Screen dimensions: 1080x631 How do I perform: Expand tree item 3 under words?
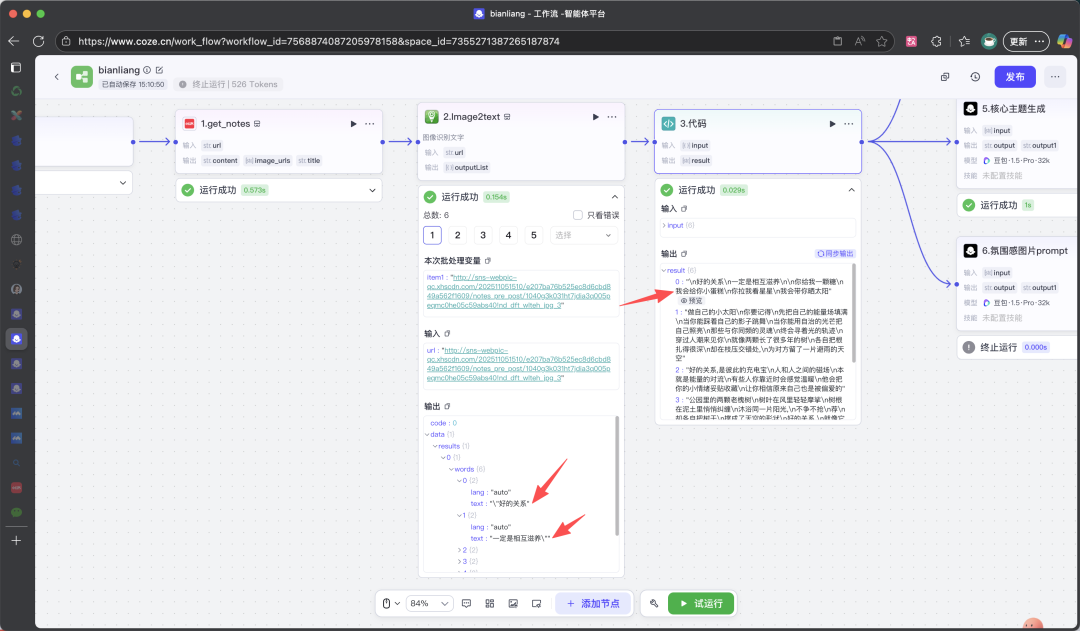[x=459, y=561]
